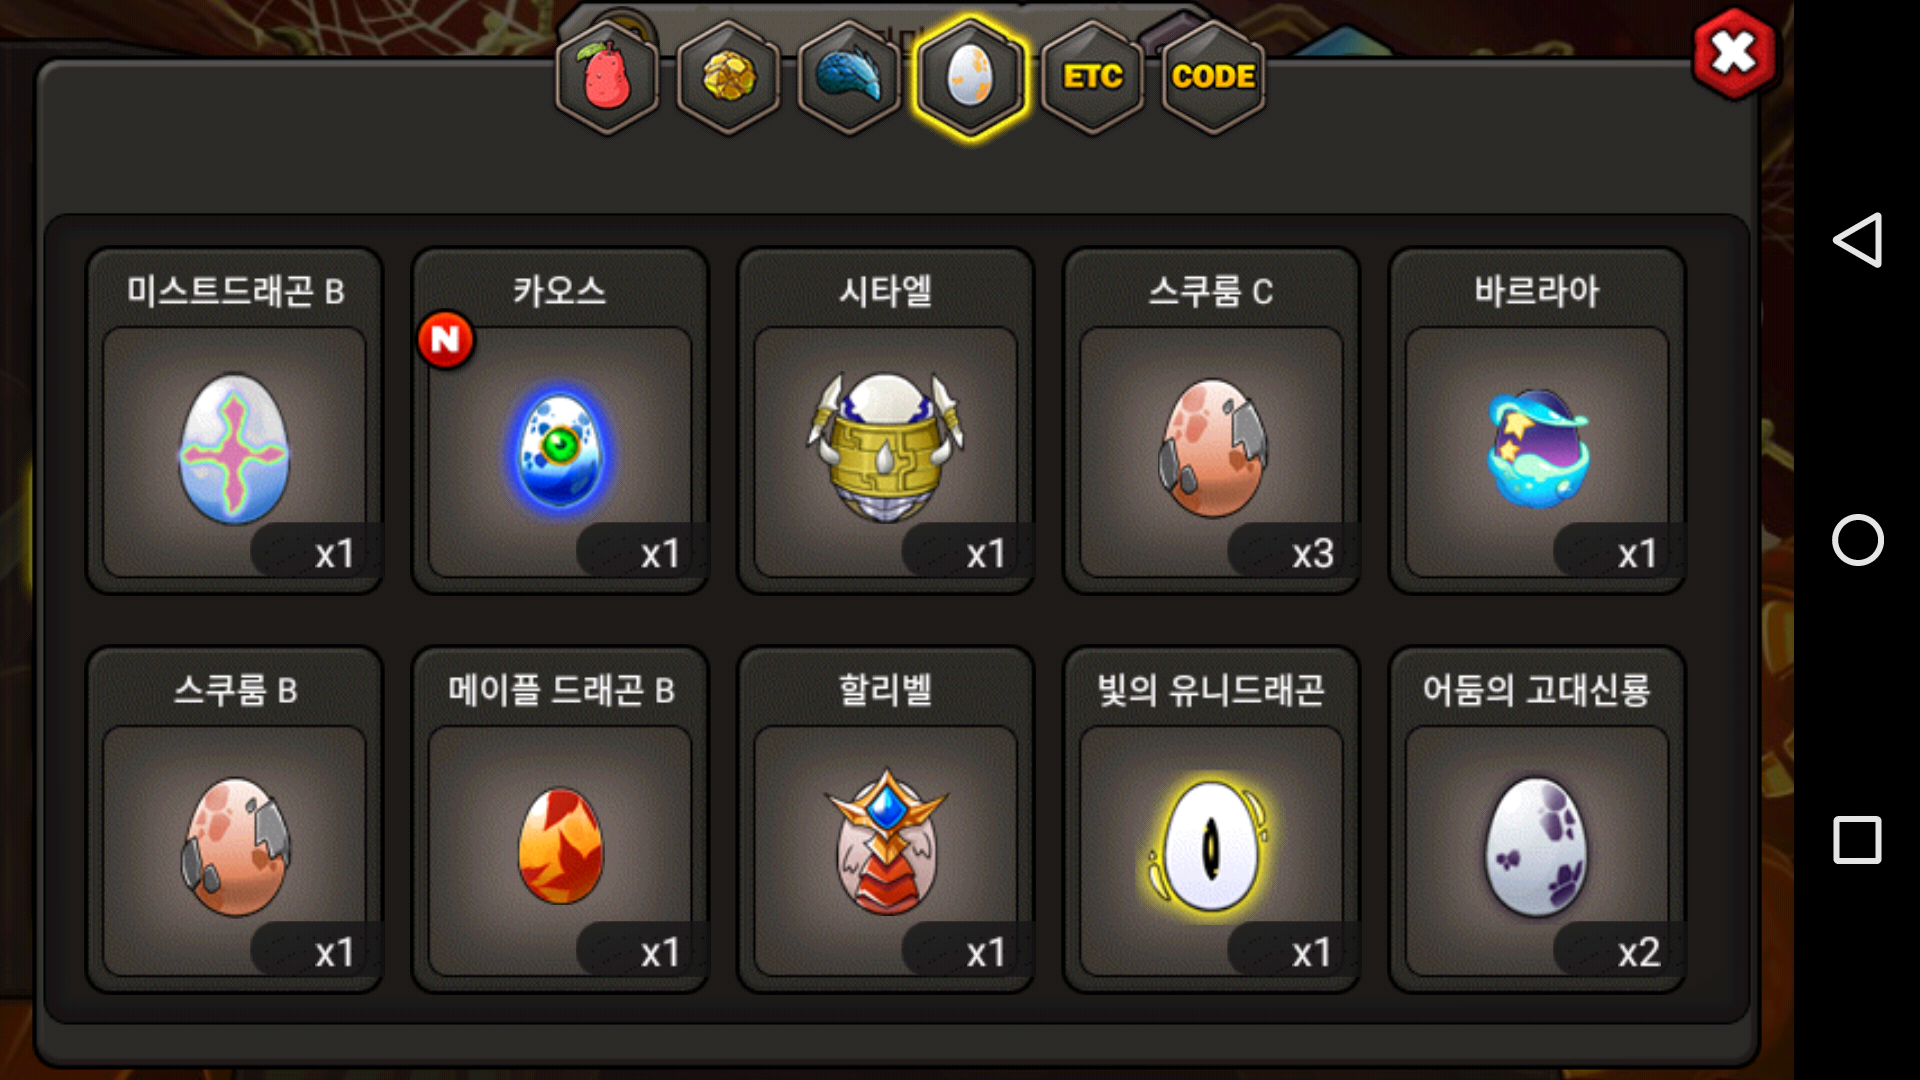Select the 시타엘 armored egg
The image size is (1920, 1080).
click(886, 421)
